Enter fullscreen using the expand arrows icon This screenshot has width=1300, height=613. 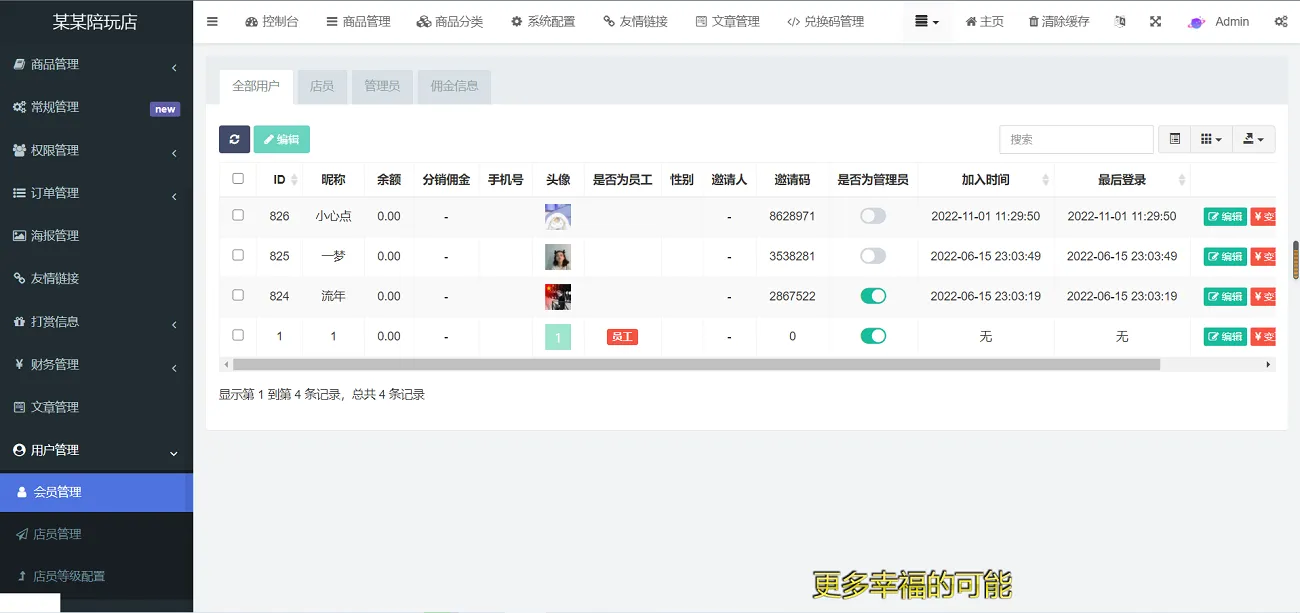[x=1155, y=20]
